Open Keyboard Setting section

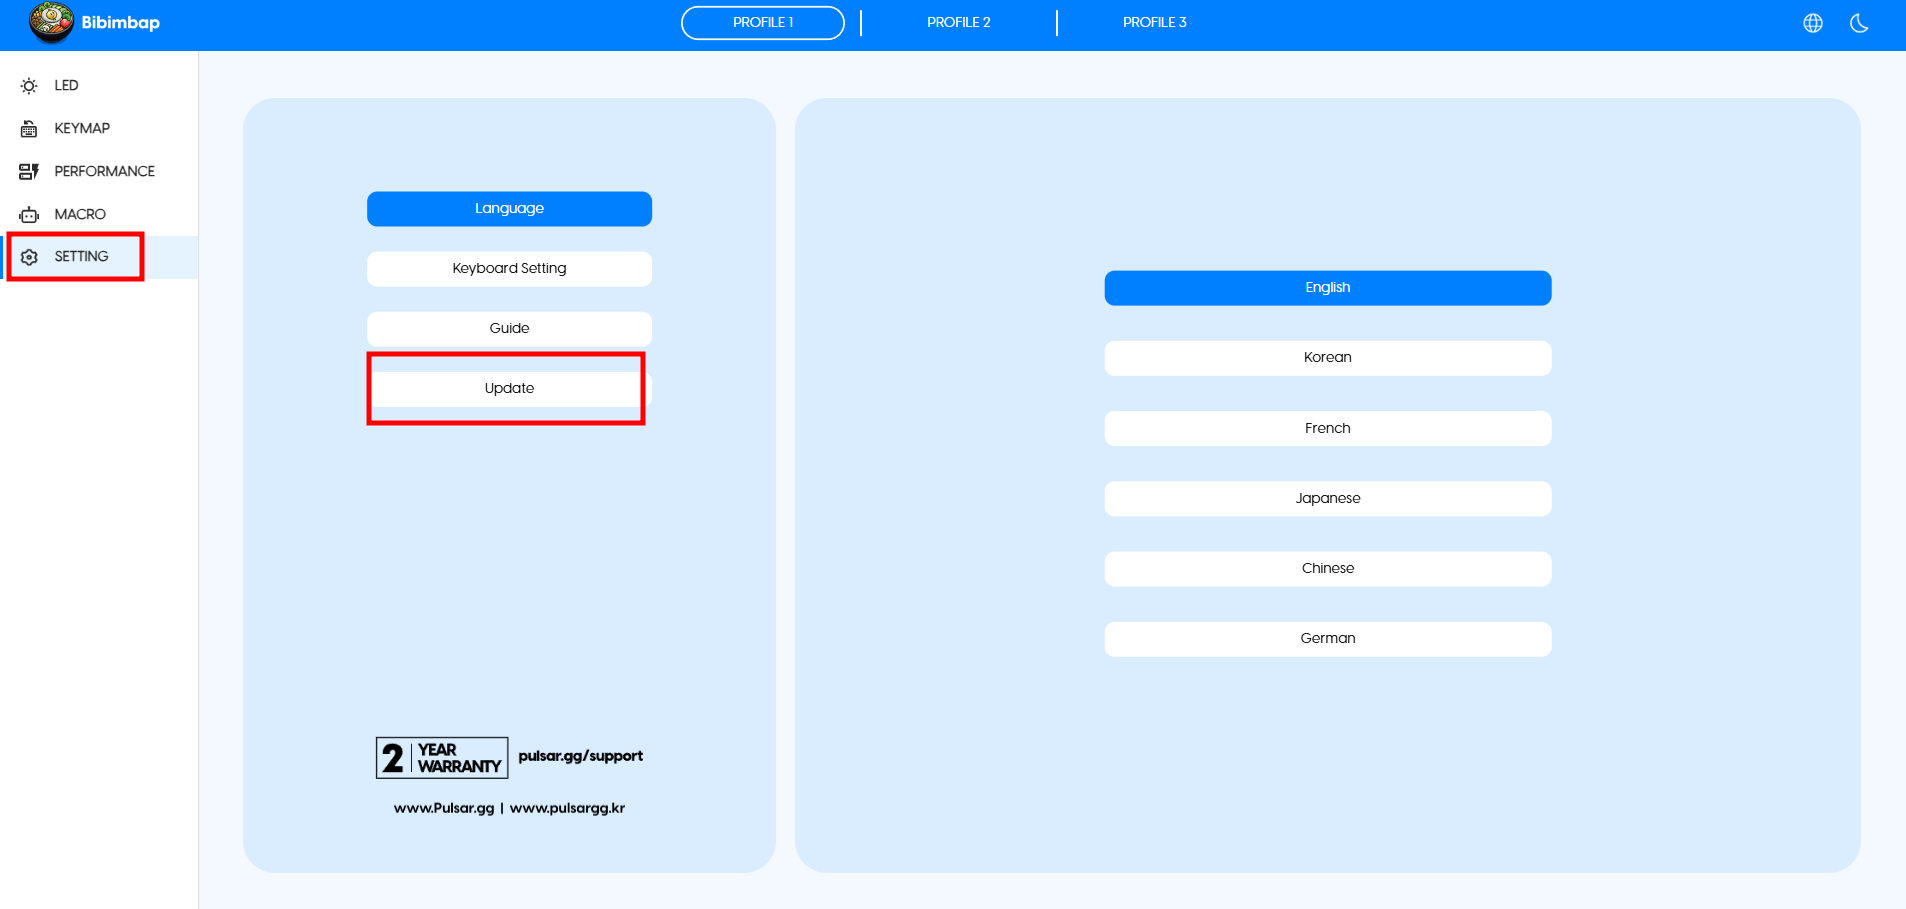click(509, 269)
